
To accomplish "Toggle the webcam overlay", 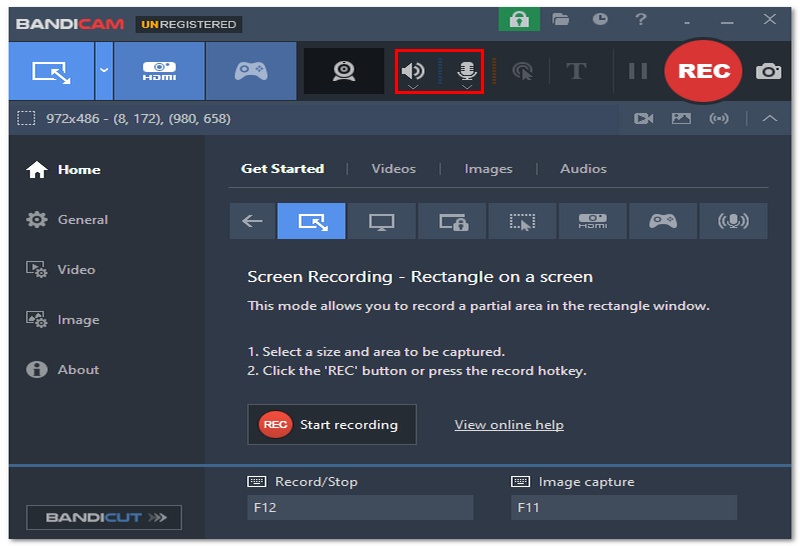I will click(x=344, y=71).
